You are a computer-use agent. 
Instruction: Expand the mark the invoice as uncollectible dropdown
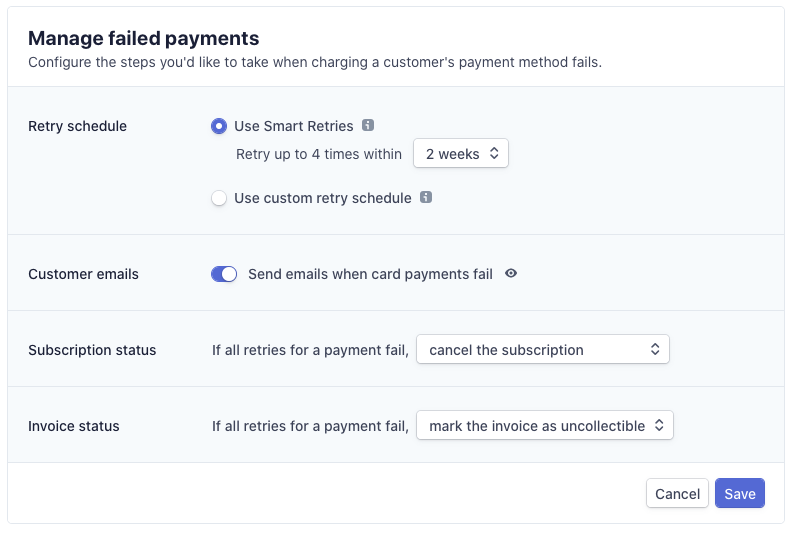point(544,426)
